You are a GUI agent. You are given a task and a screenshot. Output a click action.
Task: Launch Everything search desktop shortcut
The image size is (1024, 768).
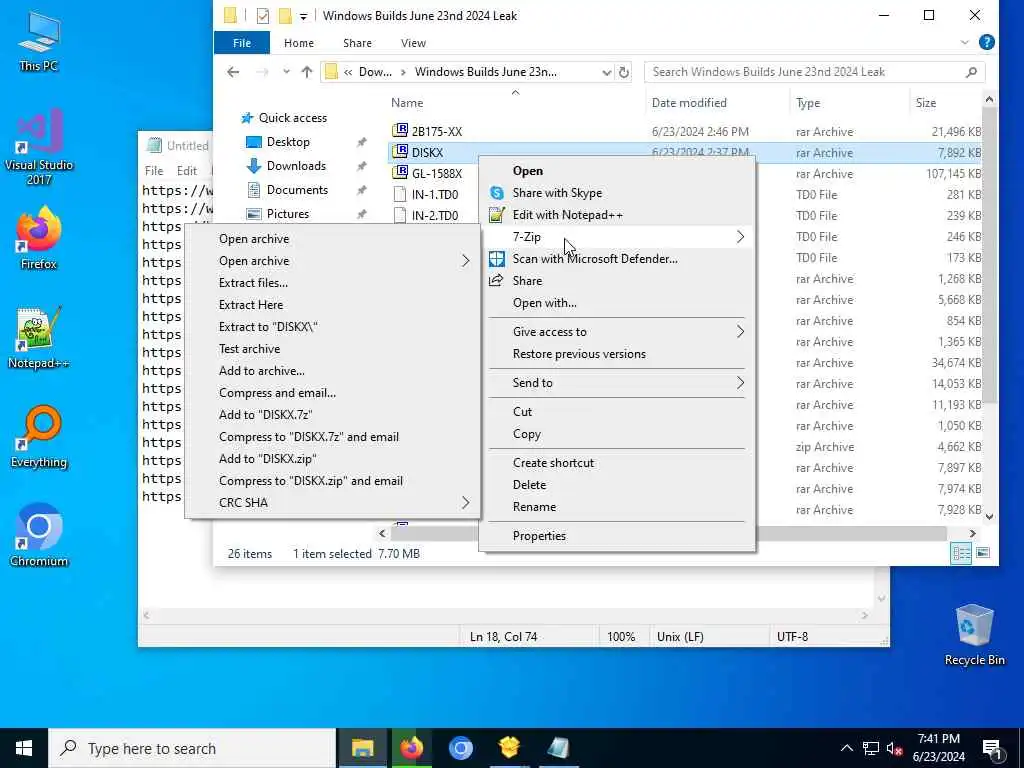click(x=39, y=438)
